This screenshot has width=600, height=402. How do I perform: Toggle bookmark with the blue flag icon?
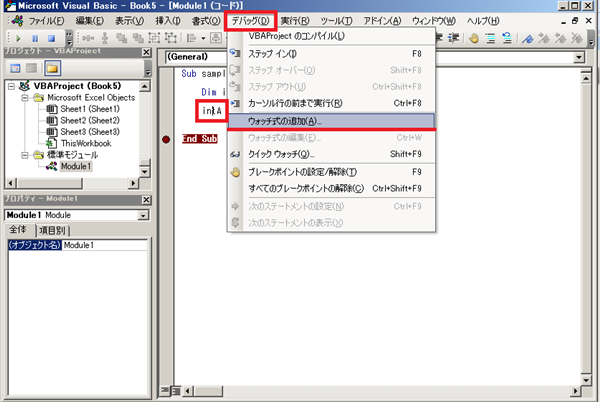528,38
